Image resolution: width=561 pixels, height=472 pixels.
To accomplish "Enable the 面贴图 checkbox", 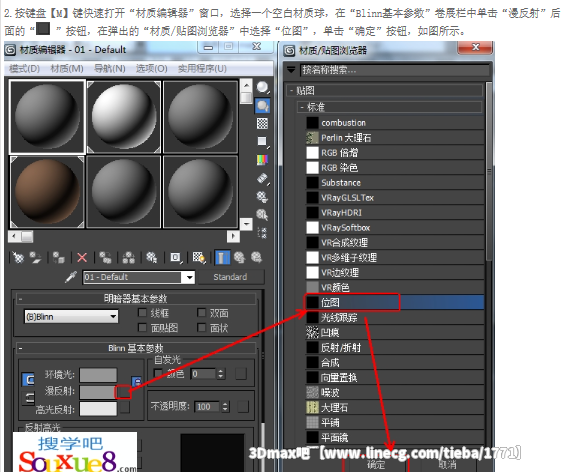I will pyautogui.click(x=142, y=327).
